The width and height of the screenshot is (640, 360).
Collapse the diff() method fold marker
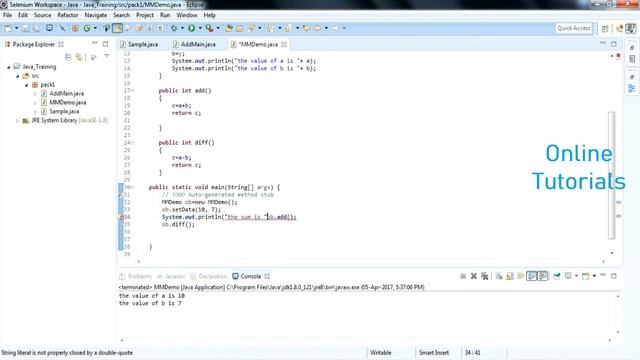point(133,142)
